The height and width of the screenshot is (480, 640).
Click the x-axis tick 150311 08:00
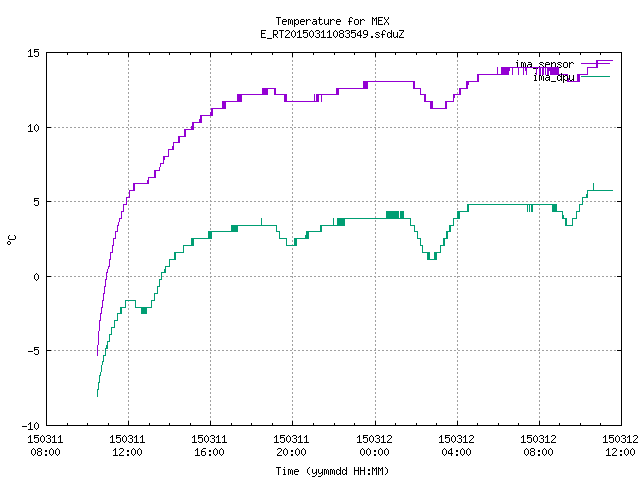[x=45, y=446]
